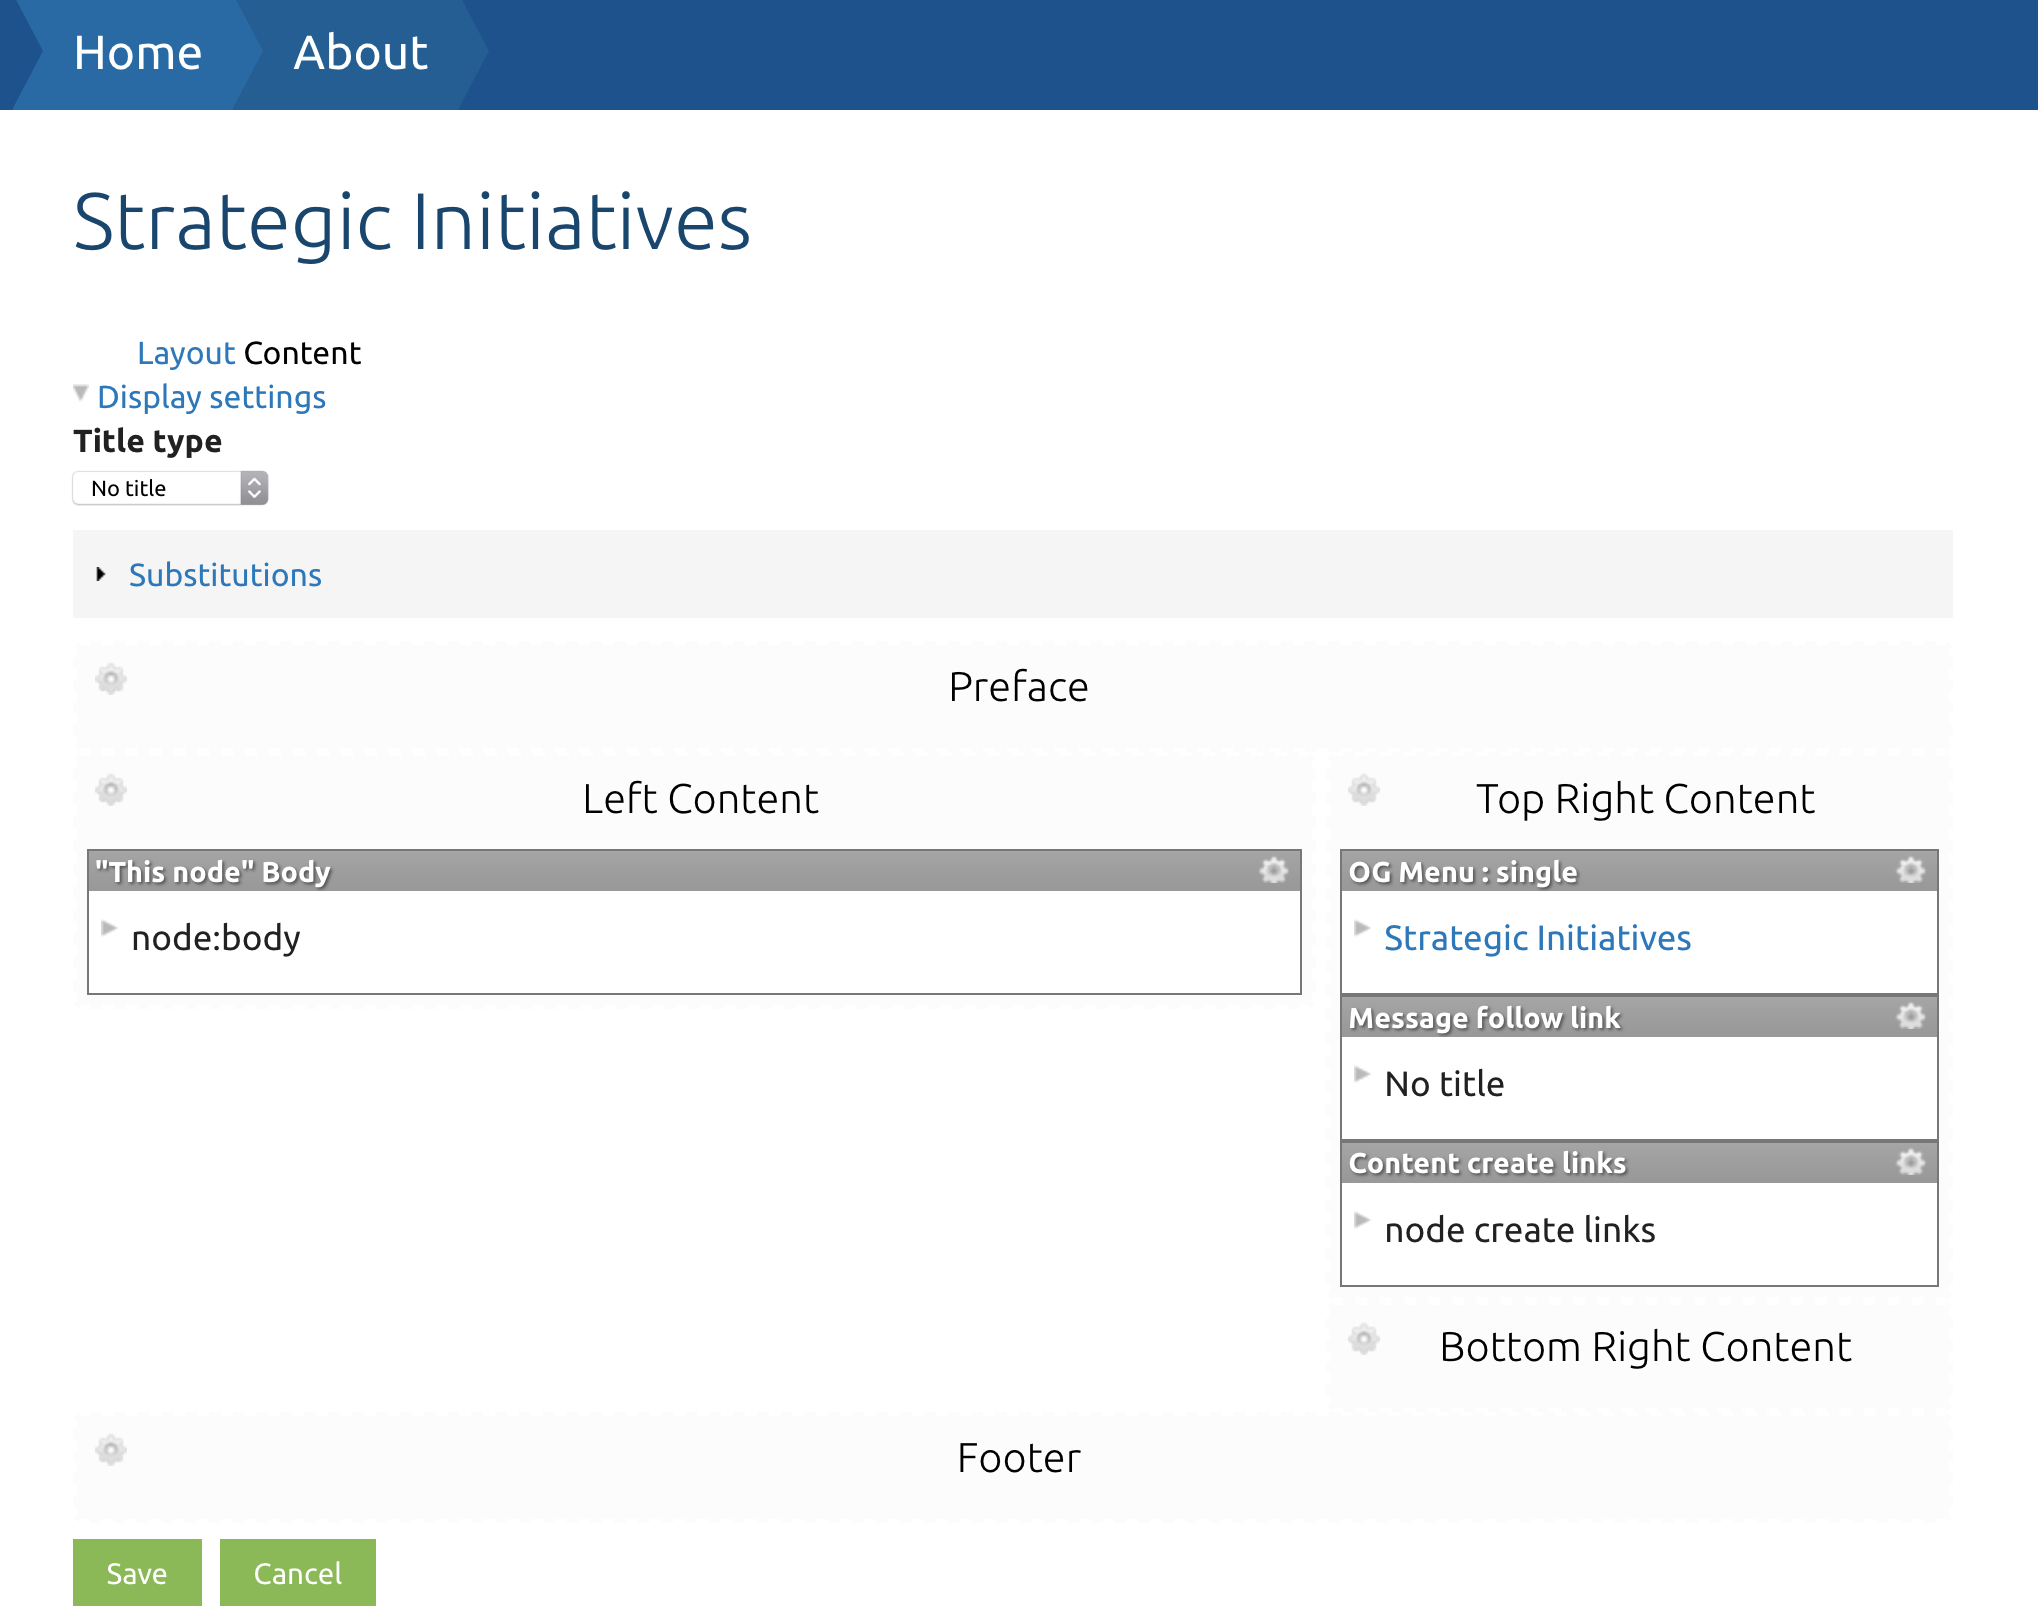Expand the Substitutions section

225,575
